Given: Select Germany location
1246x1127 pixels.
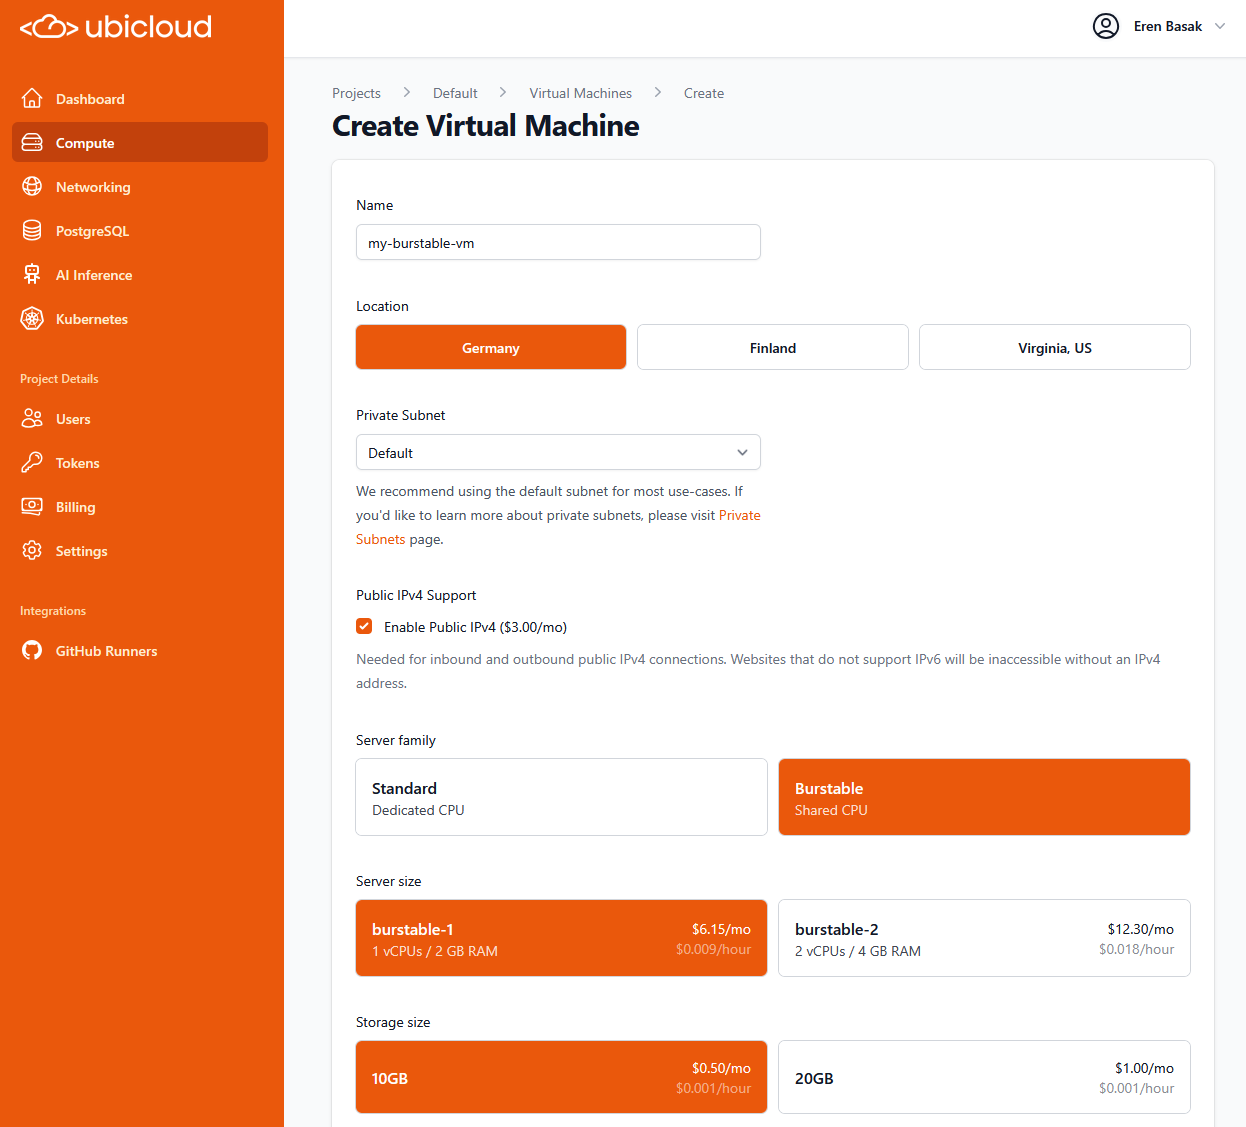Looking at the screenshot, I should pos(491,347).
